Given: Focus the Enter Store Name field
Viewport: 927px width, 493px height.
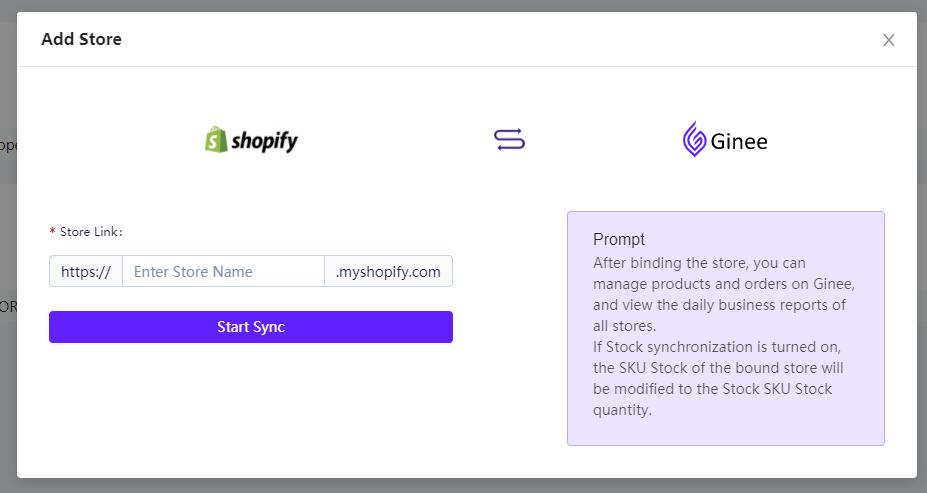Looking at the screenshot, I should click(223, 271).
